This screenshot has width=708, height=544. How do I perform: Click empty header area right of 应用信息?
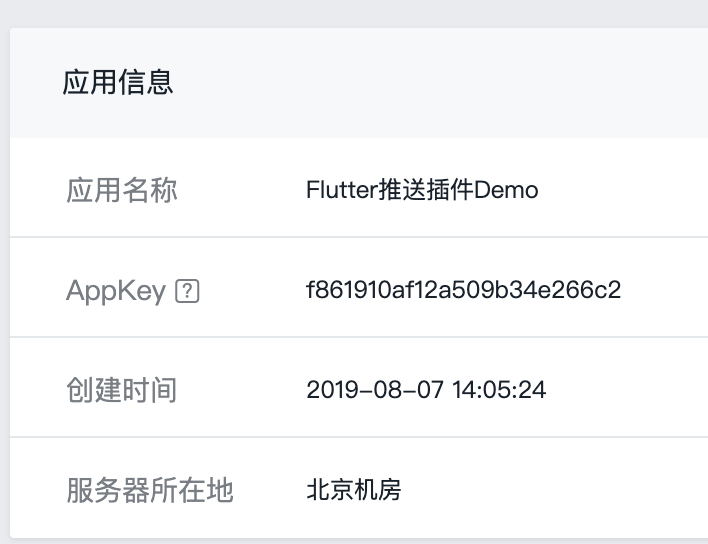[442, 83]
